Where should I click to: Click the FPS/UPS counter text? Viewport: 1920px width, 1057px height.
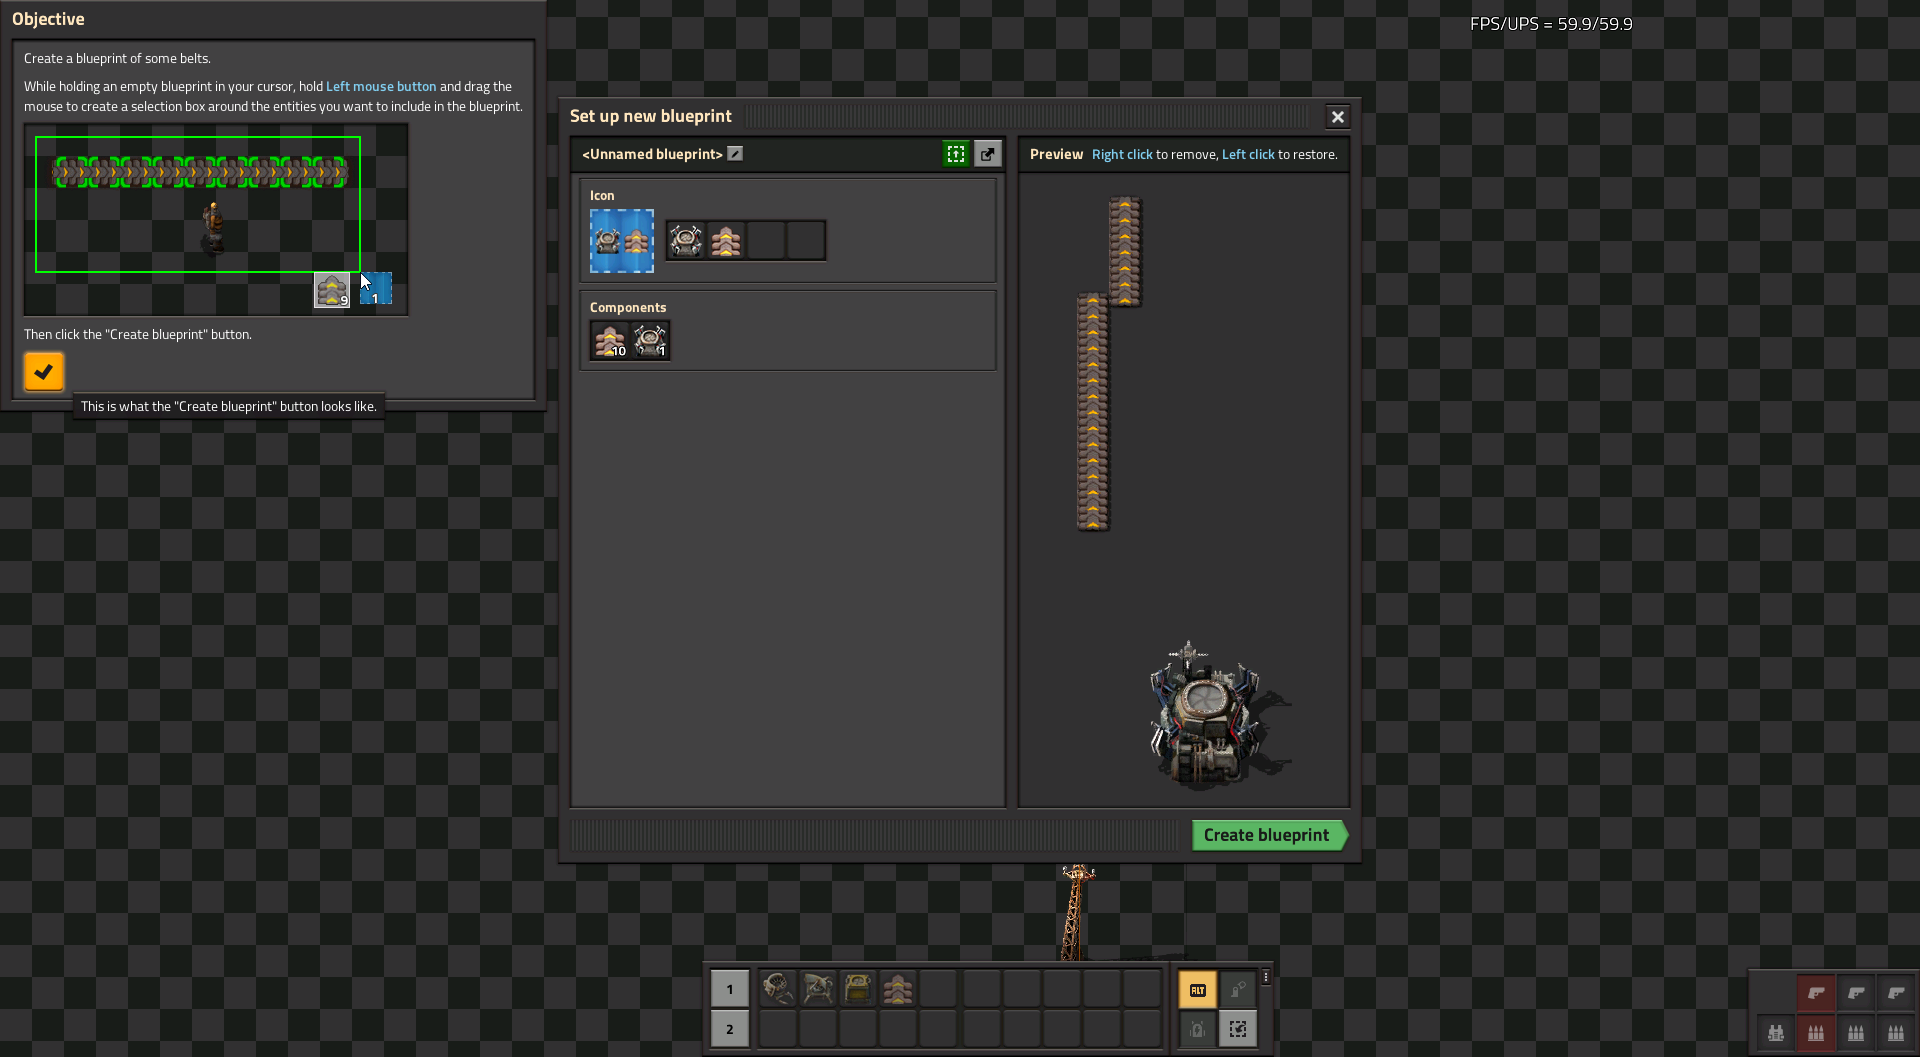1551,24
